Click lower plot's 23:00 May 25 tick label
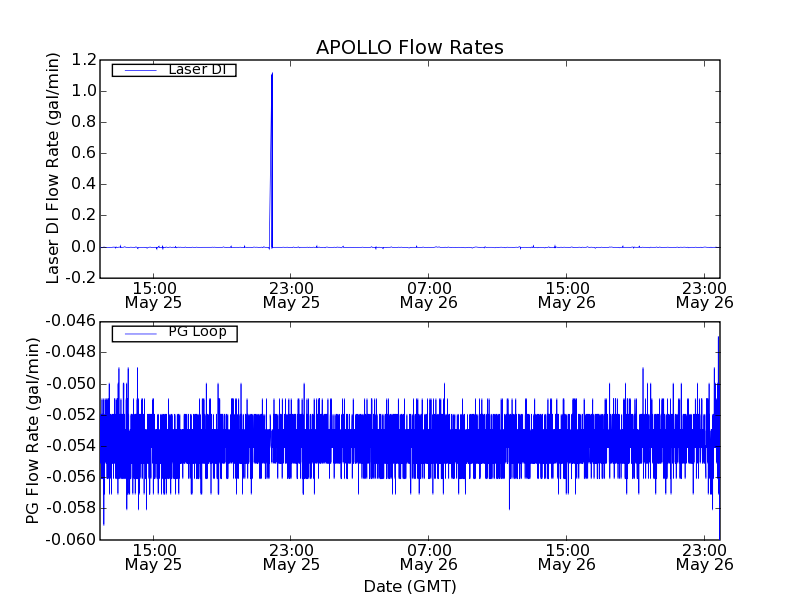 pos(291,556)
